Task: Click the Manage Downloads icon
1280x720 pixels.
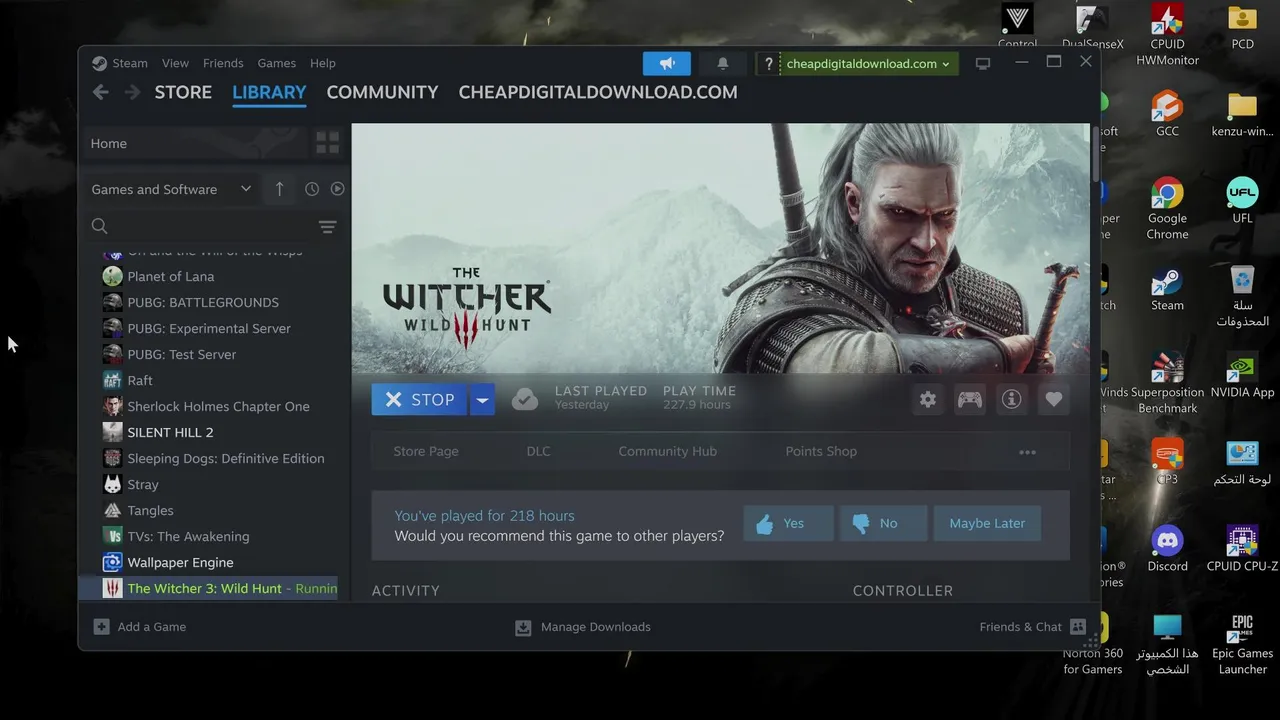Action: tap(523, 627)
